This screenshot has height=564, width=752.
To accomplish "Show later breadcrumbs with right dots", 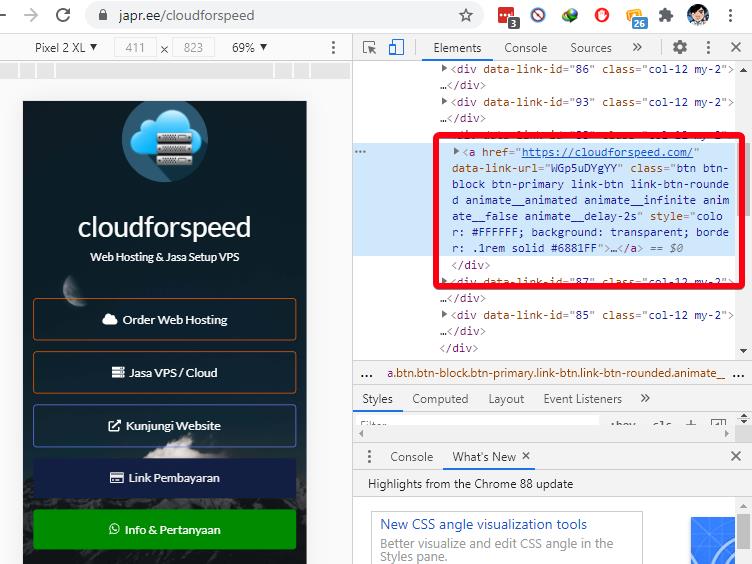I will click(739, 375).
